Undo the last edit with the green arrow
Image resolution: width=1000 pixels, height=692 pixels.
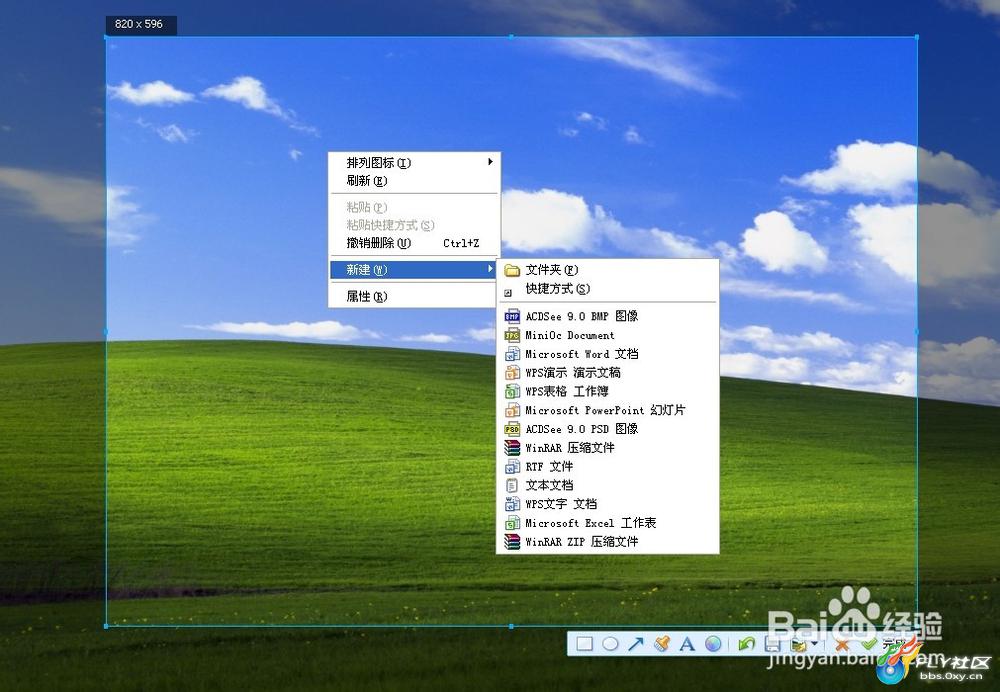pyautogui.click(x=746, y=644)
